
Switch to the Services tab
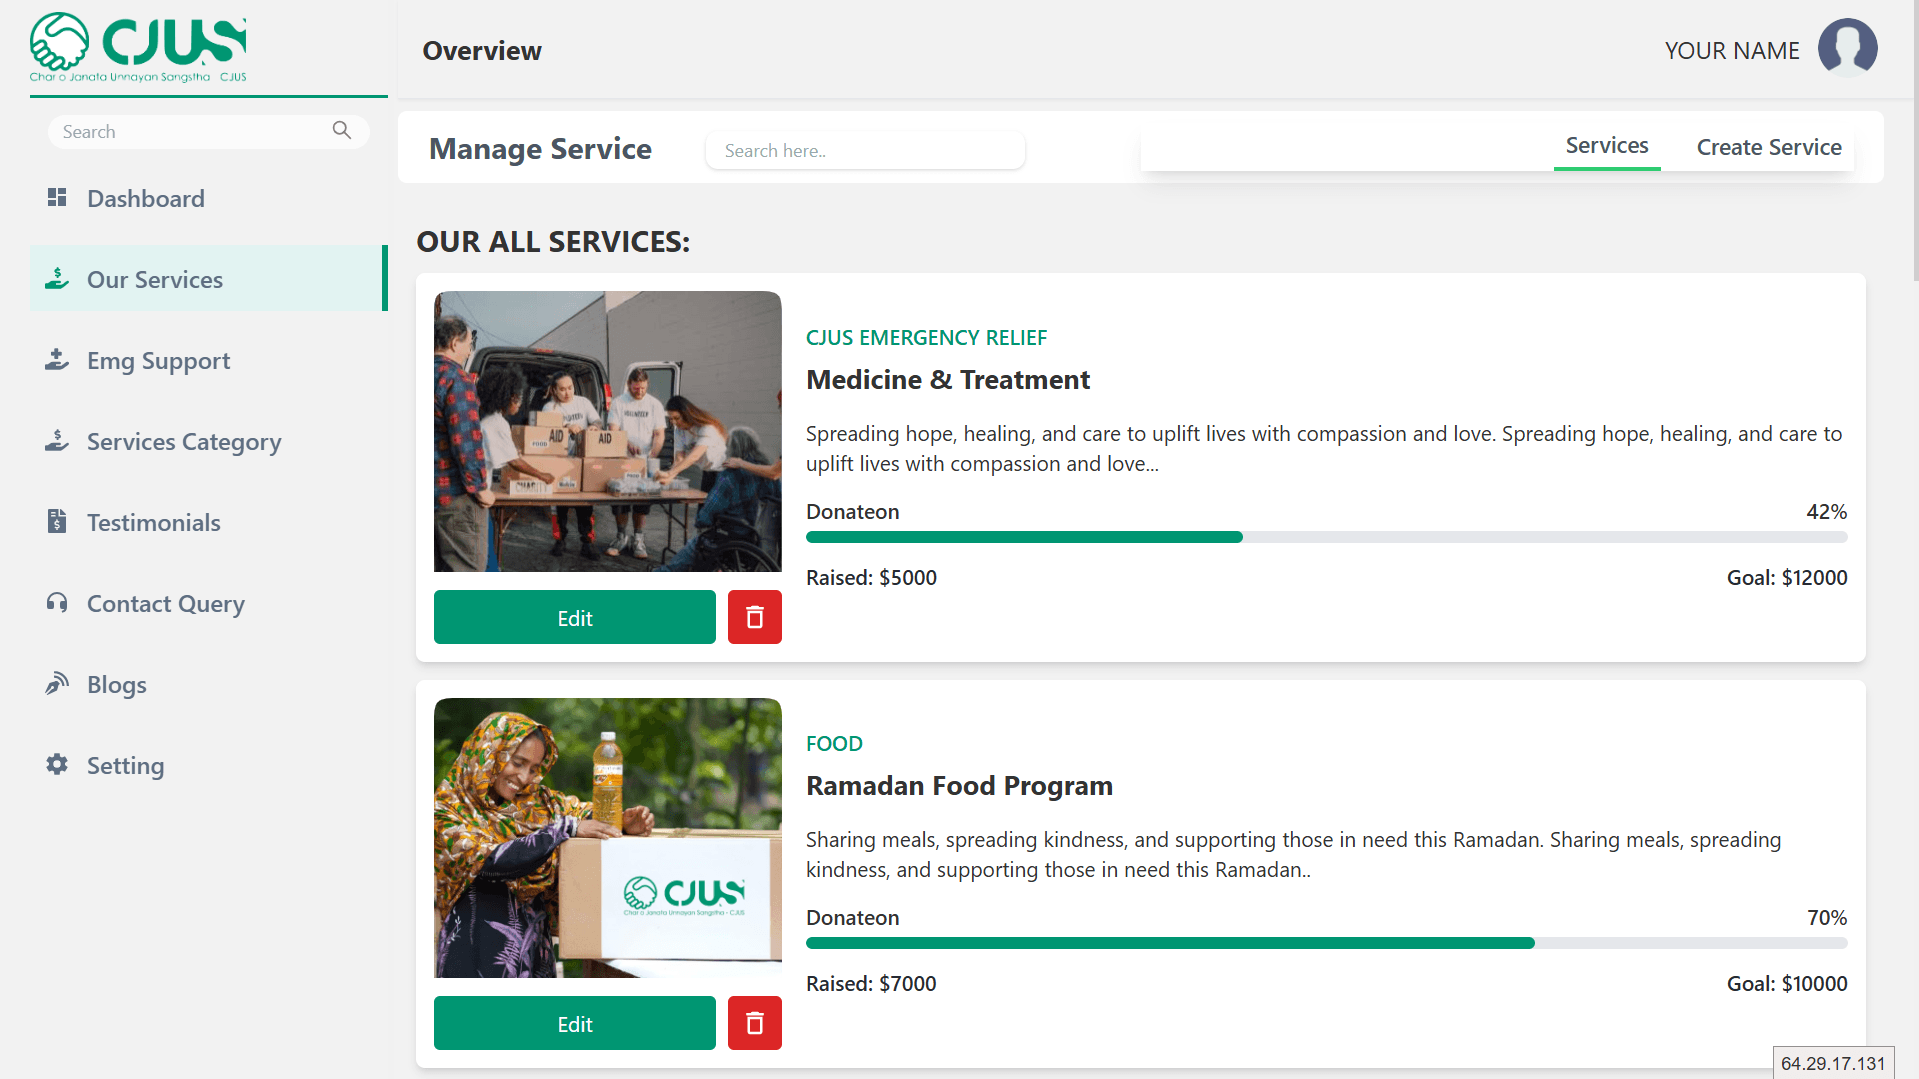point(1606,146)
